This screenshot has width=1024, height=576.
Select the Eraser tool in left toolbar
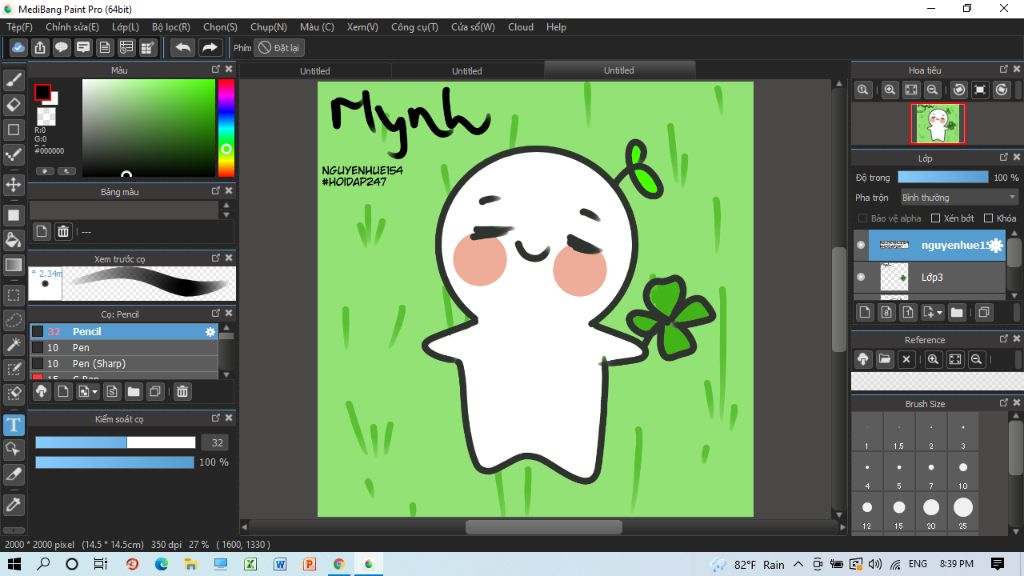(x=14, y=104)
